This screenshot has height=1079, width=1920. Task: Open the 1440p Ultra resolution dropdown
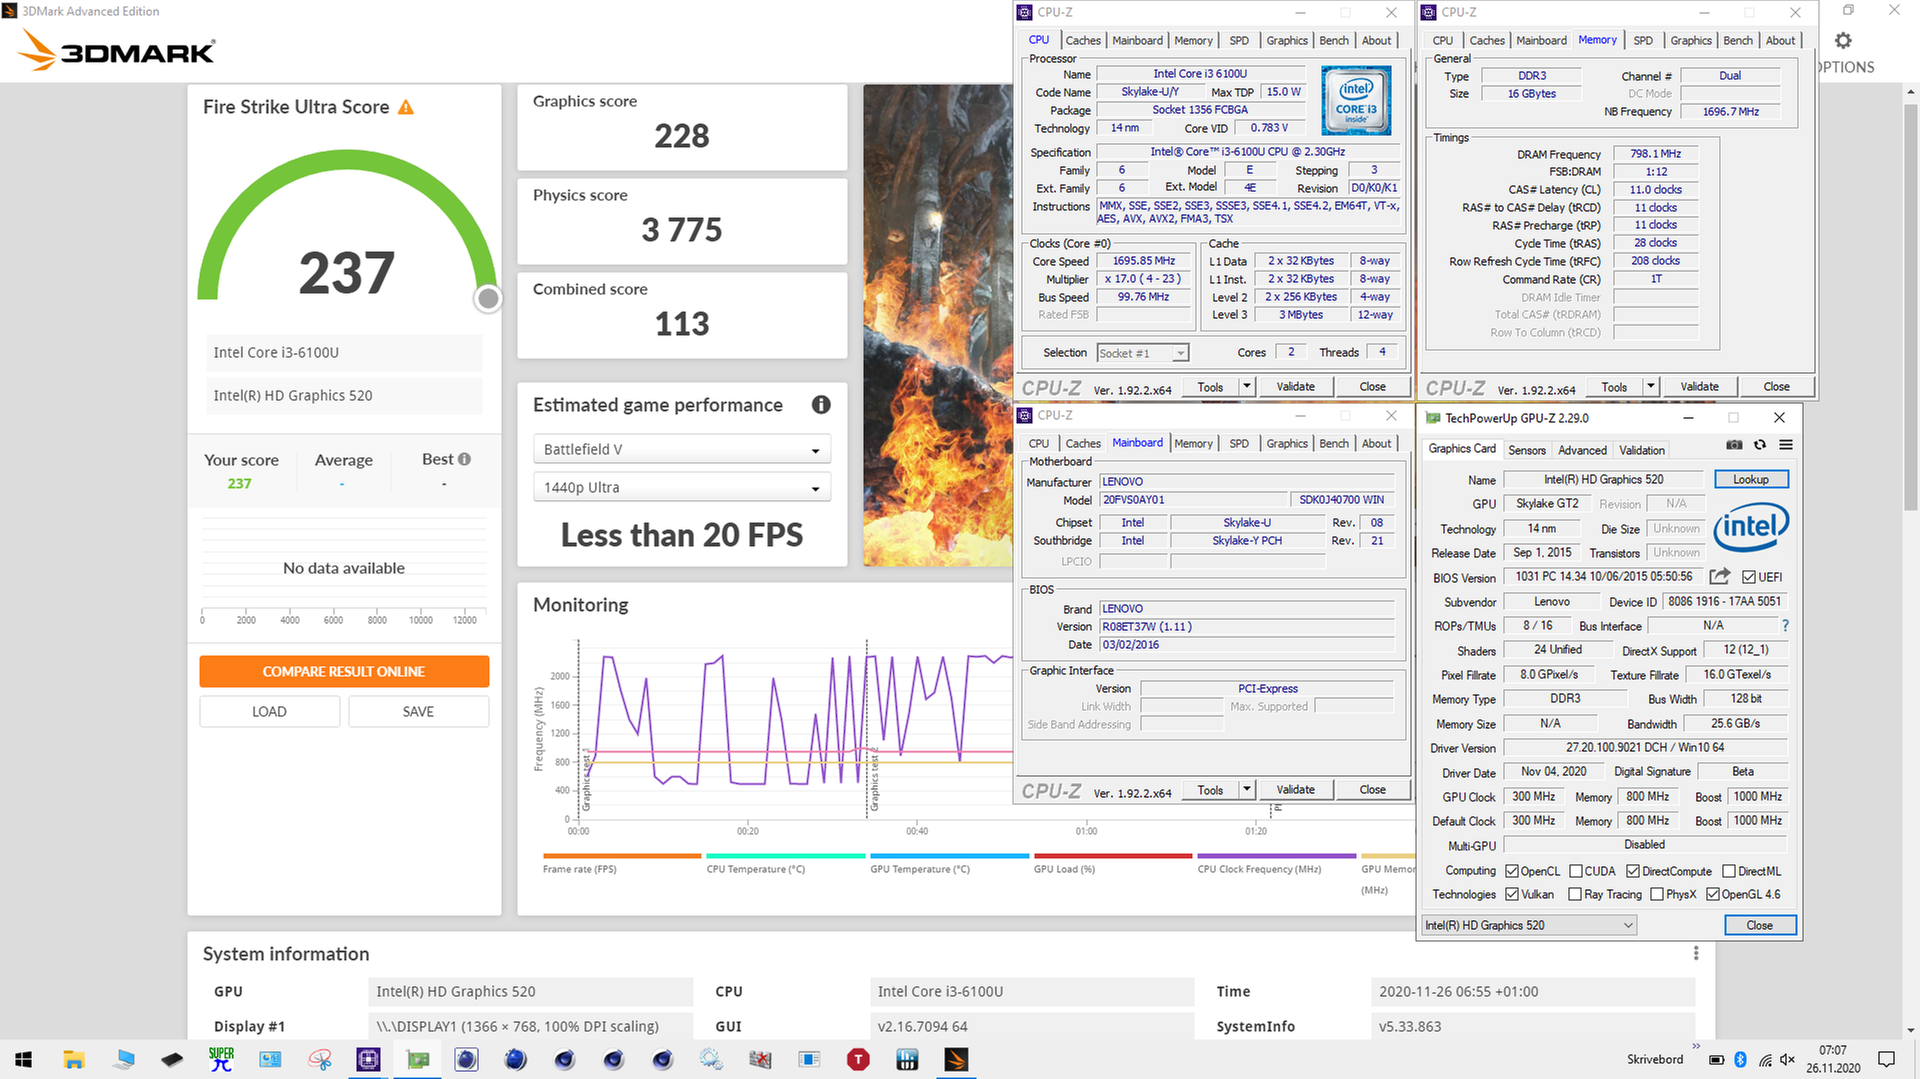(x=682, y=488)
